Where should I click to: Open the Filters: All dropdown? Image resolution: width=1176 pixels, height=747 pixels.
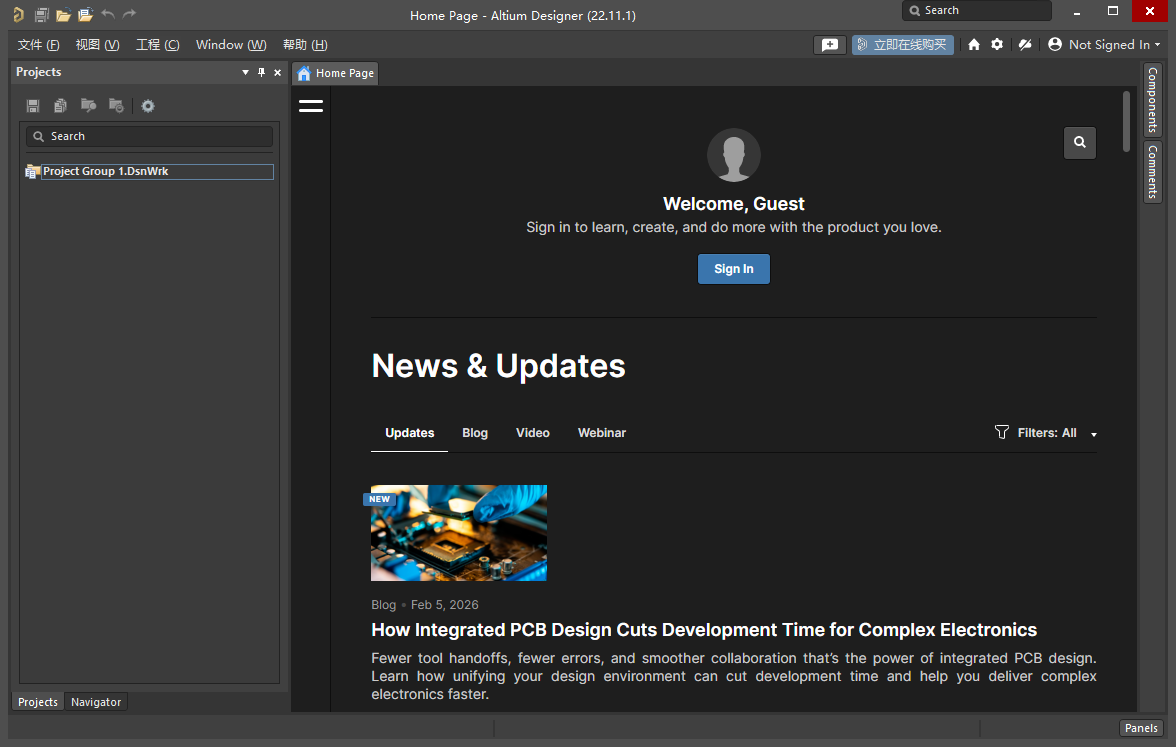tap(1046, 433)
